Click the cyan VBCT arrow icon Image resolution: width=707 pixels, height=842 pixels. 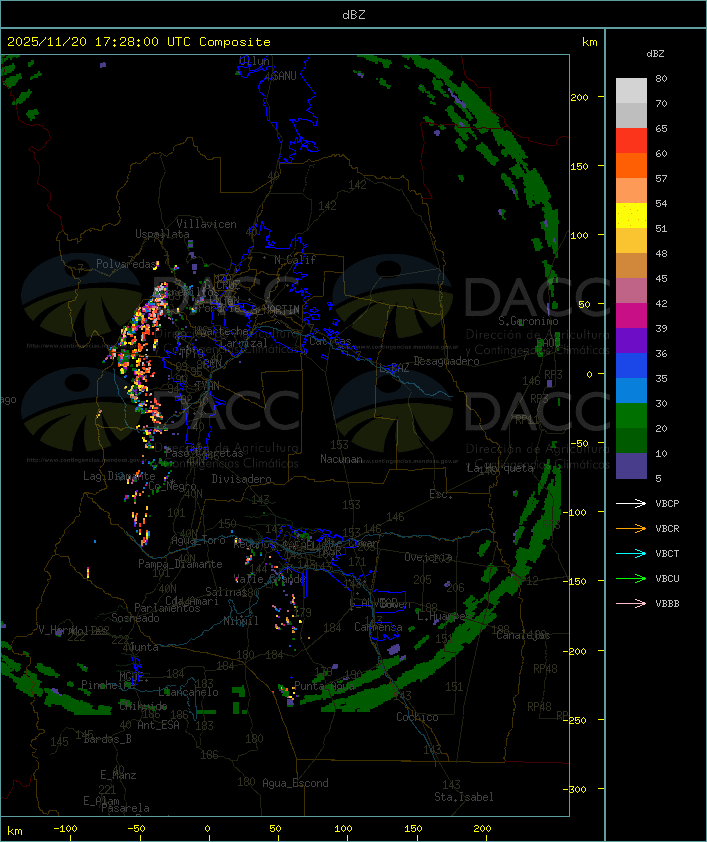631,553
